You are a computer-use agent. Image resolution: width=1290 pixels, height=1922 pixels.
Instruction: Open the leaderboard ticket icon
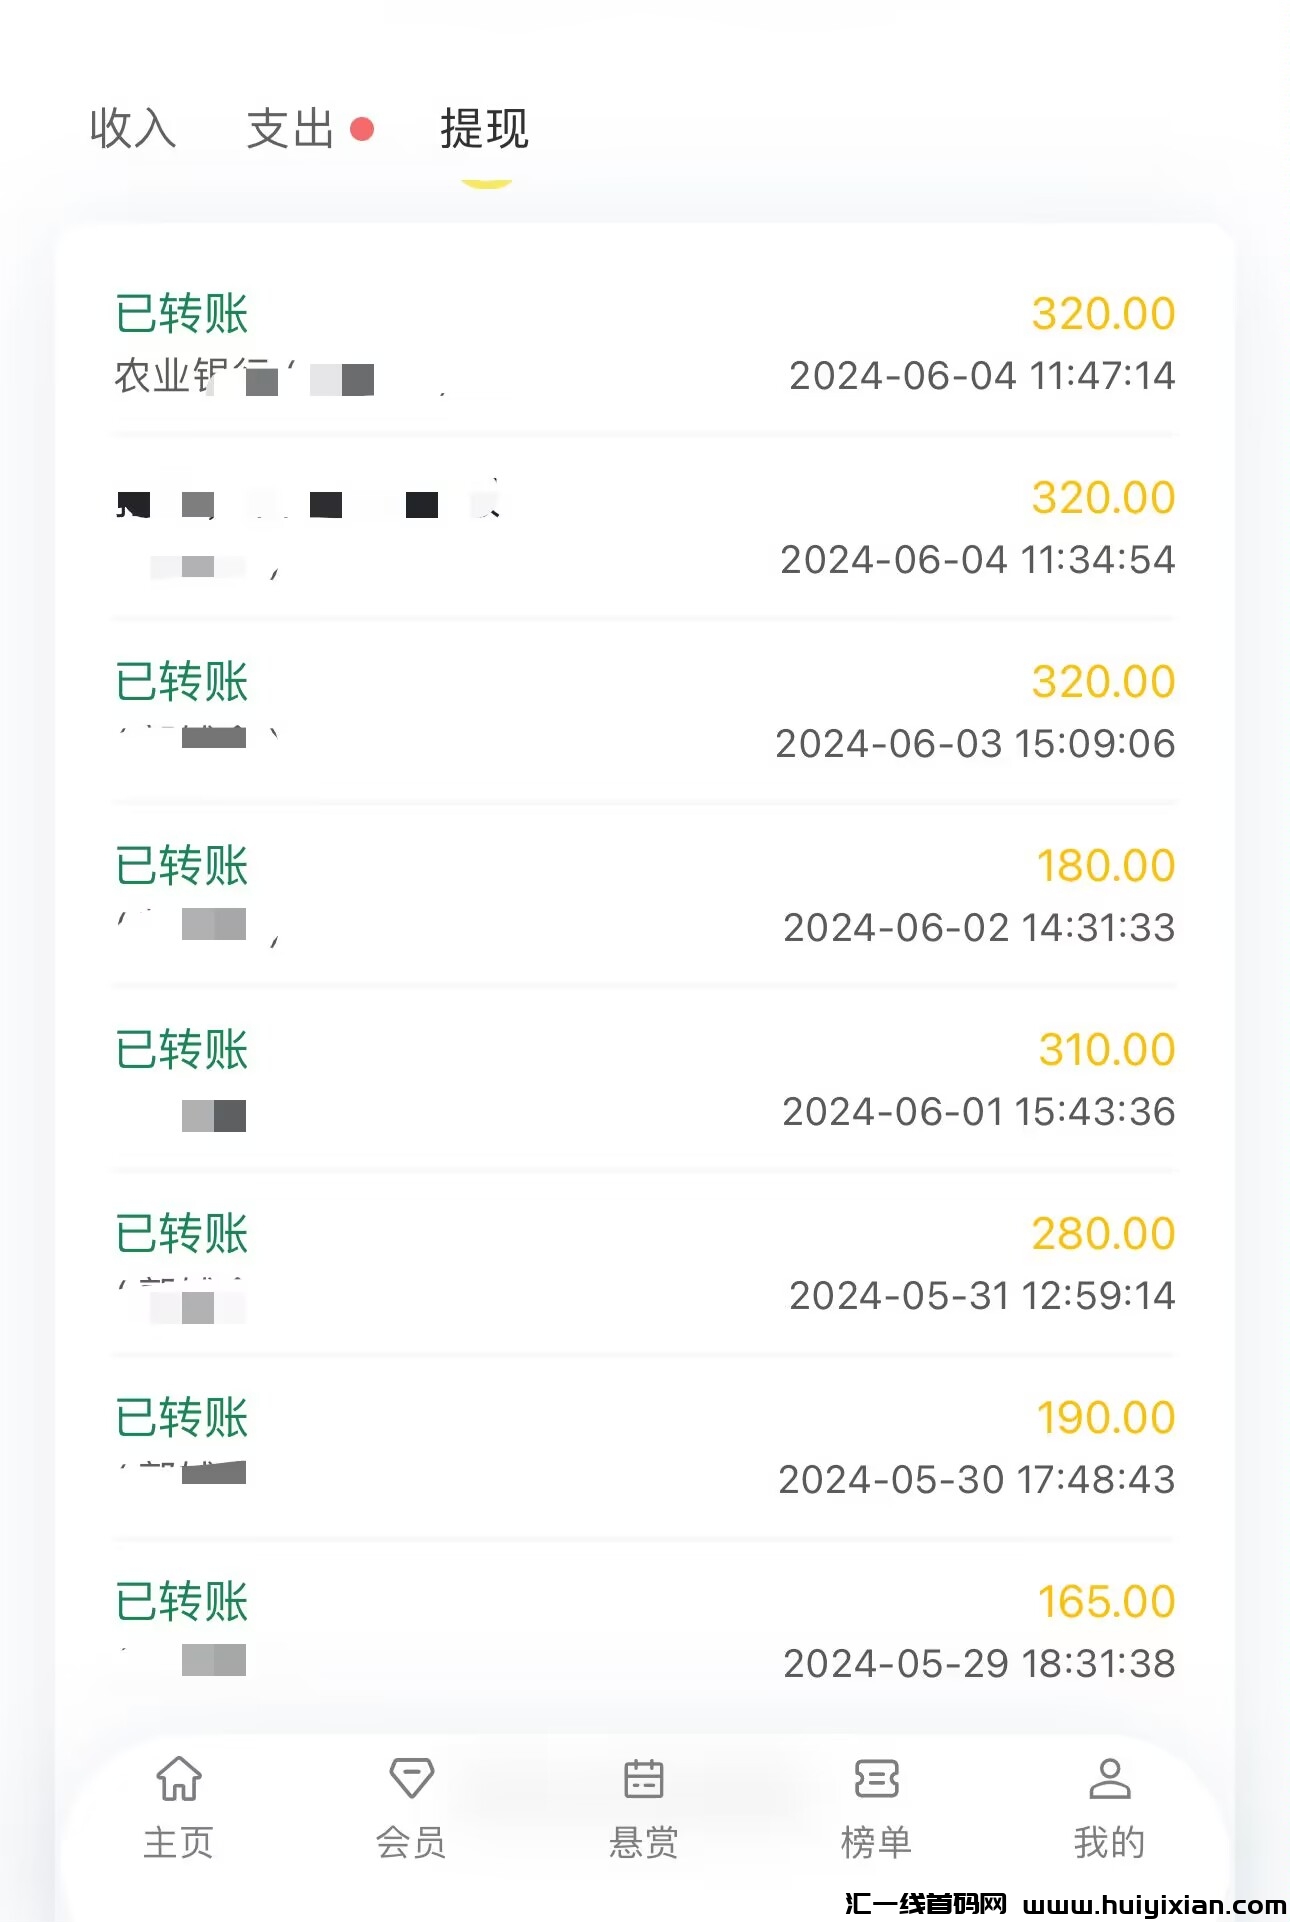876,1779
